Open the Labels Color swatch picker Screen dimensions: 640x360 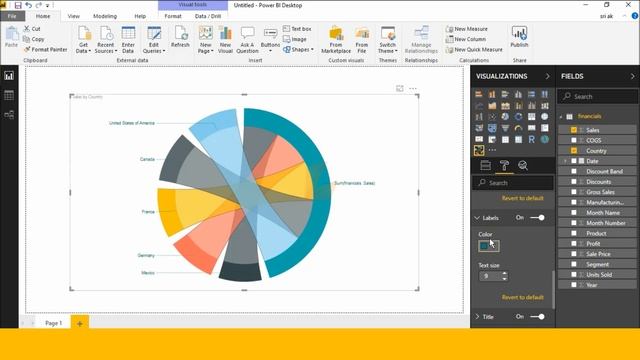(x=488, y=246)
